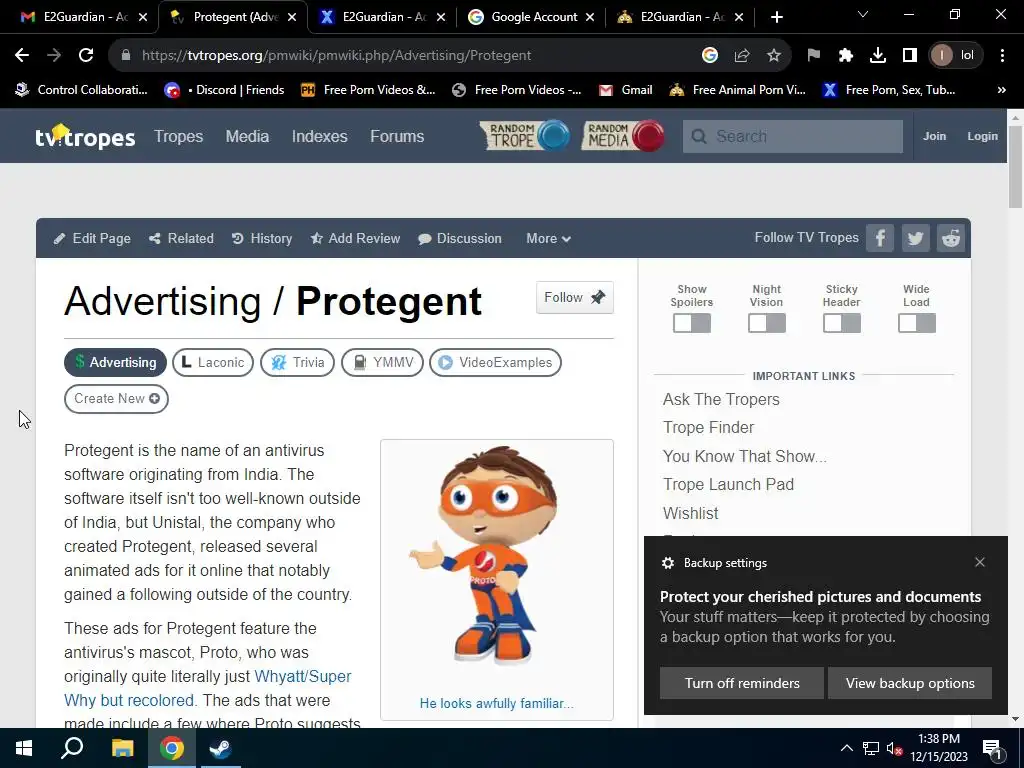1024x768 pixels.
Task: Open the Chrome three-dot menu
Action: (x=1002, y=56)
